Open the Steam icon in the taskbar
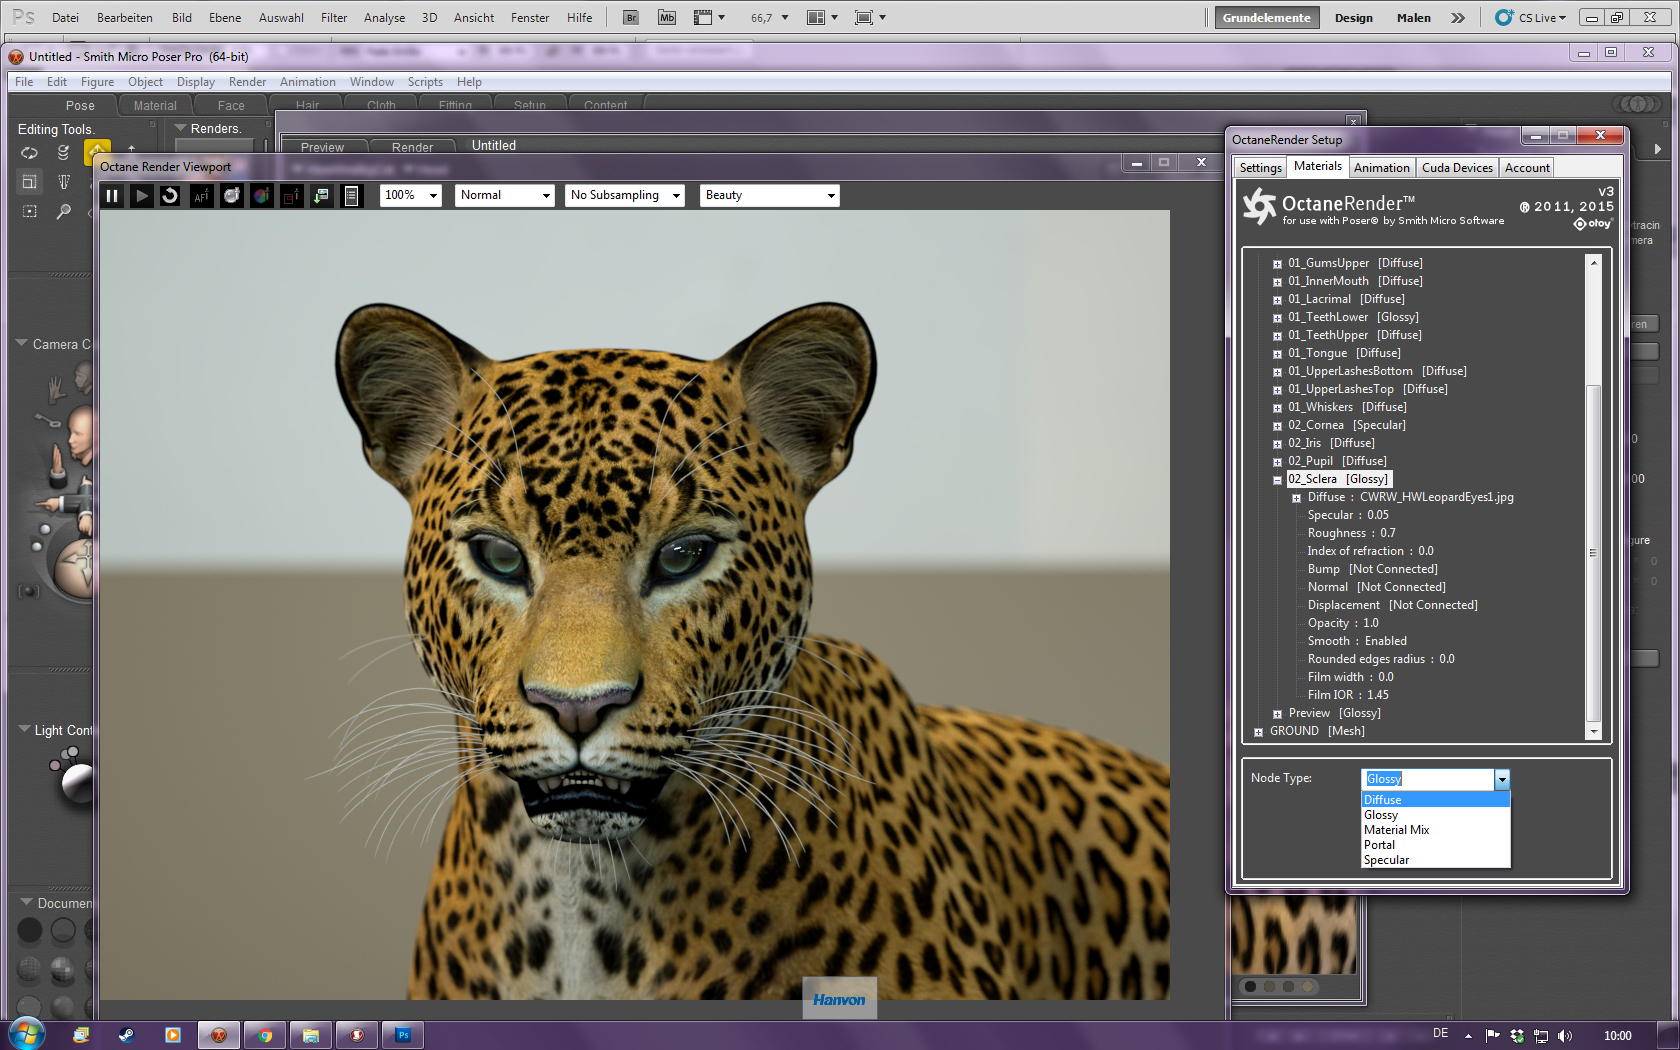This screenshot has height=1050, width=1680. [x=127, y=1035]
